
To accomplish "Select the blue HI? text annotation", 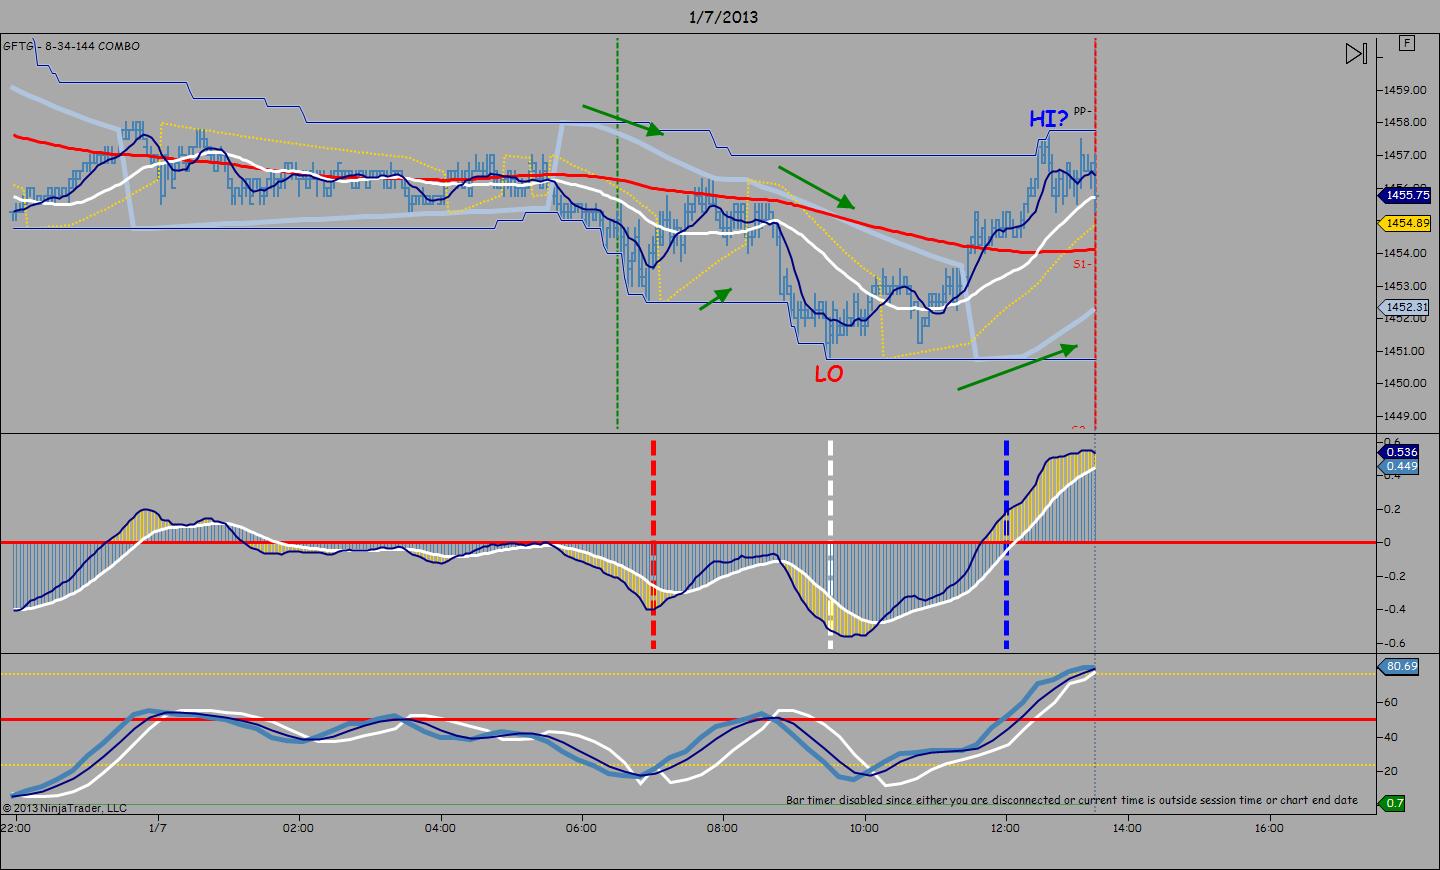I will (1049, 119).
